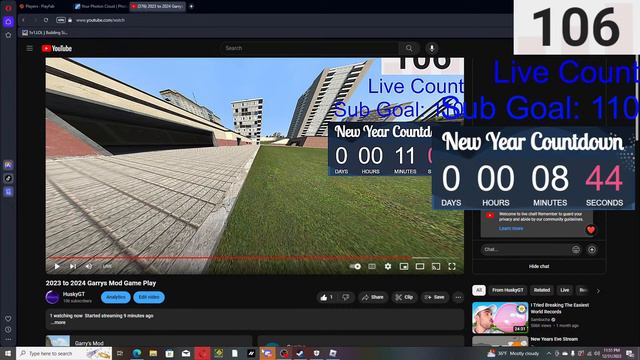
Task: Open I Tried Breaking World Records thumbnail
Action: 500,318
